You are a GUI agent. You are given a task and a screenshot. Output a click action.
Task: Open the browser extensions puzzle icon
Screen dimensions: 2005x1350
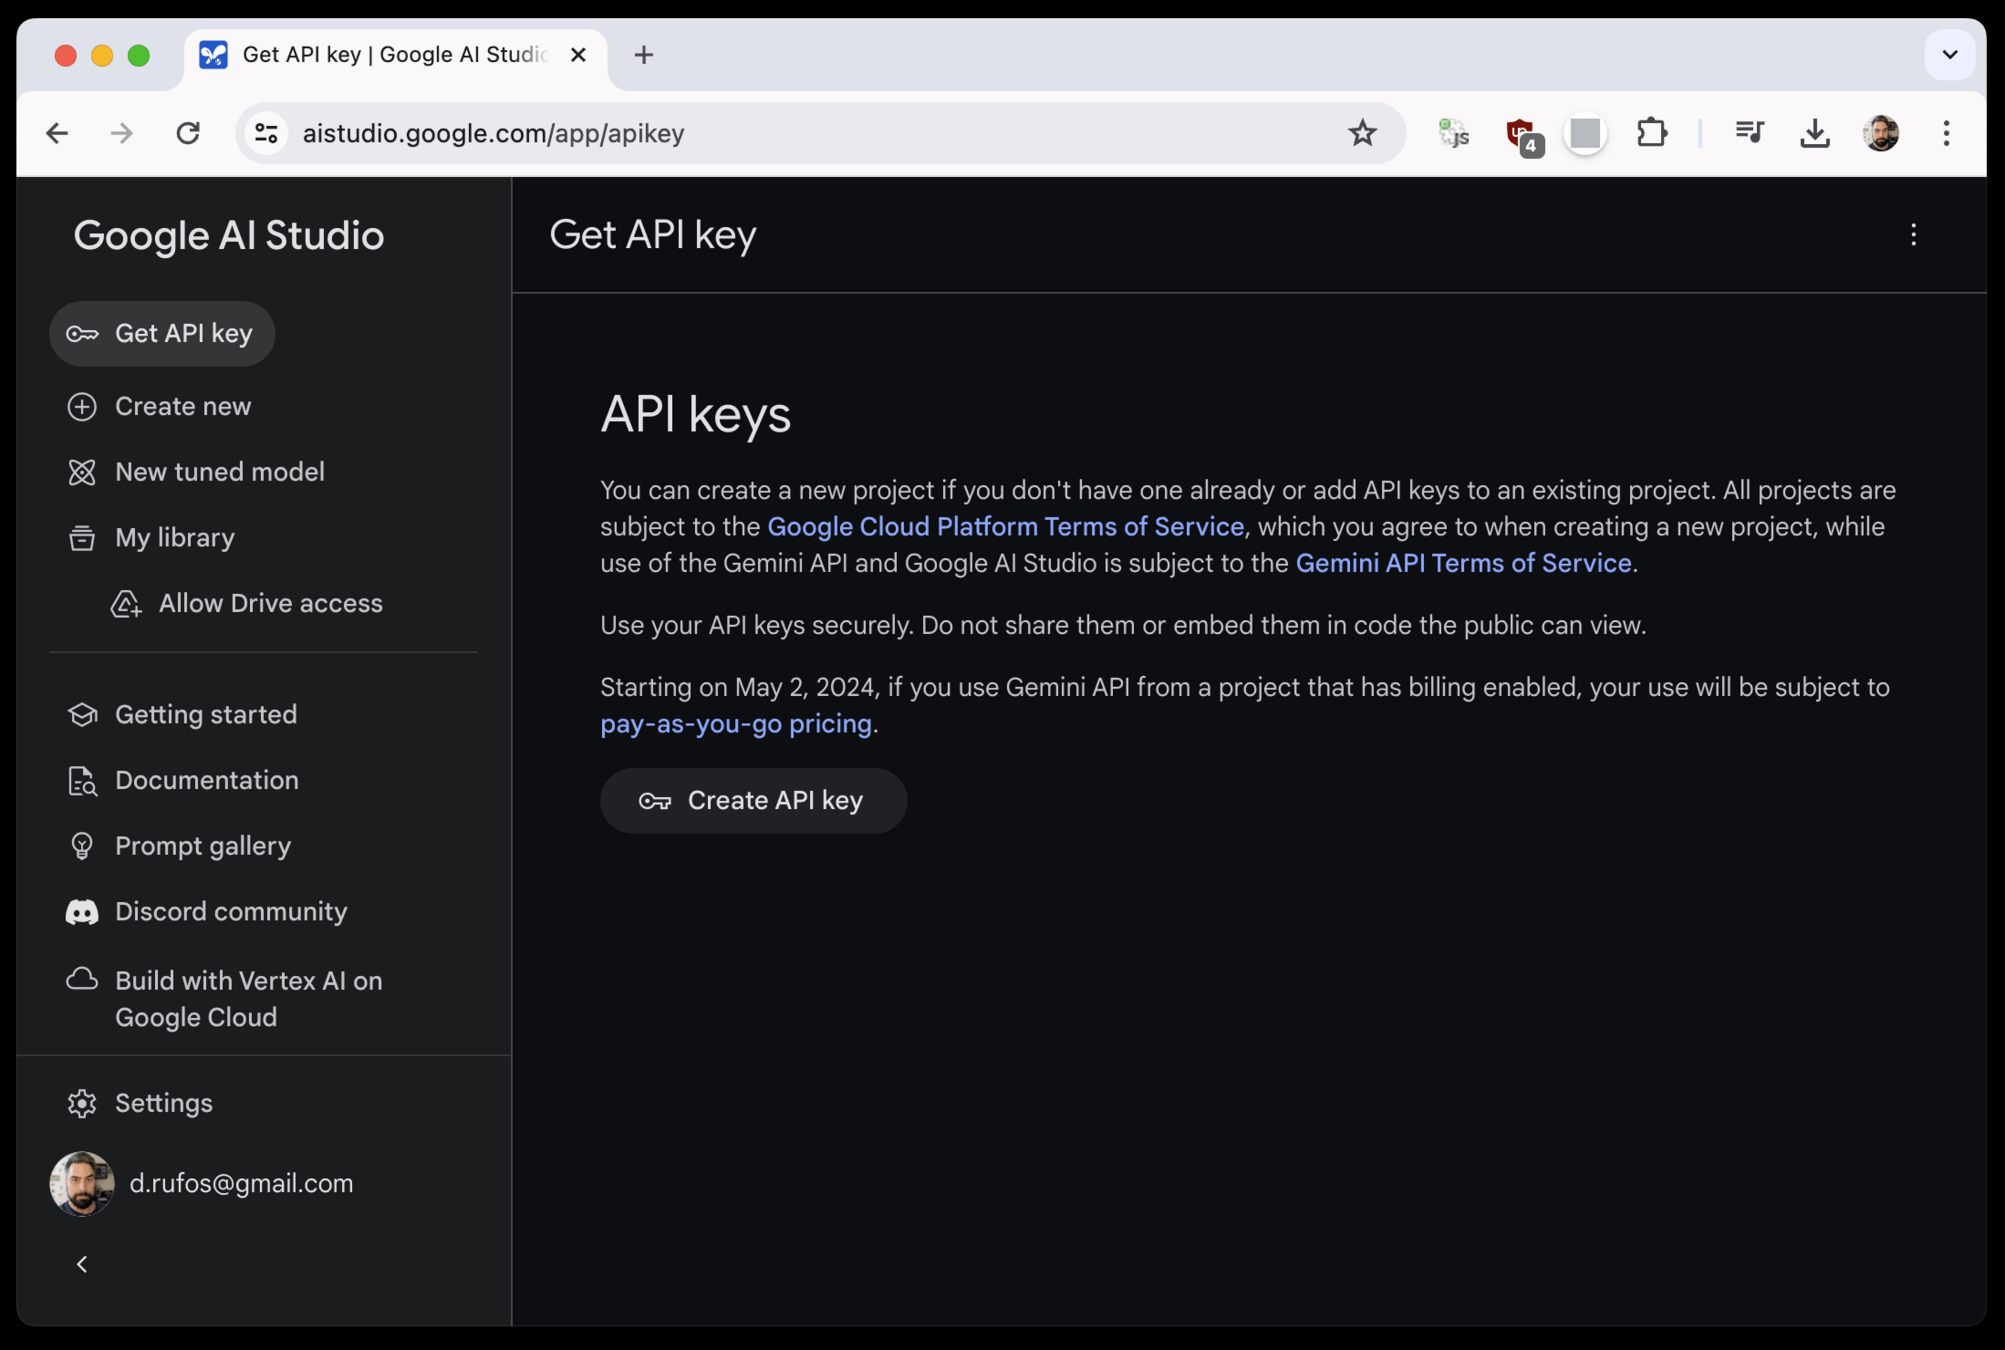pos(1651,133)
